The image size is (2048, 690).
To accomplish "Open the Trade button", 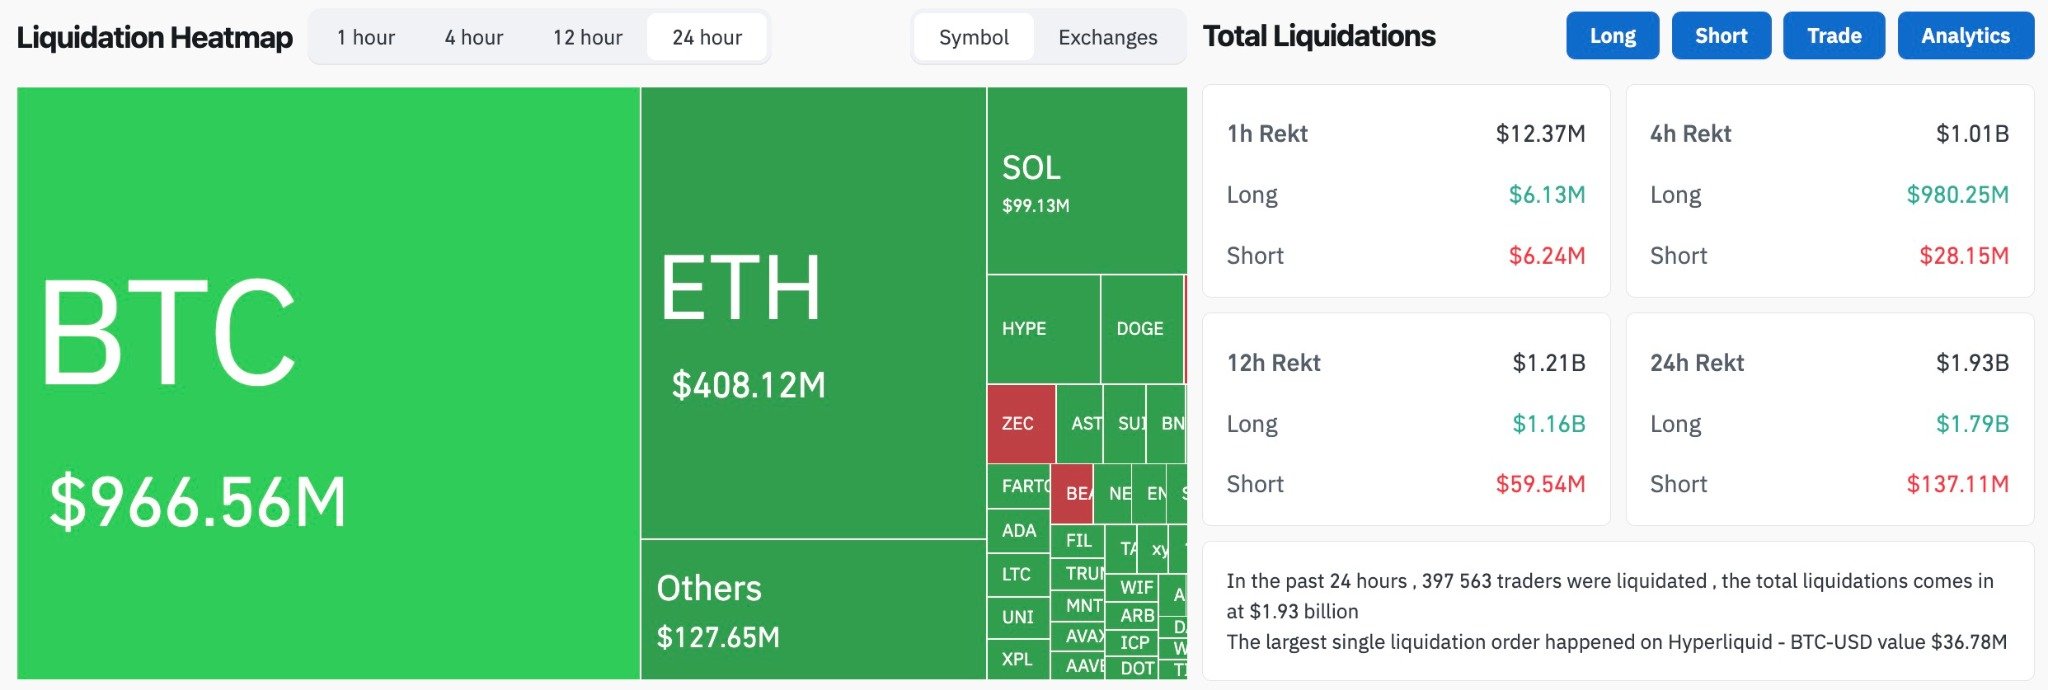I will [1834, 36].
